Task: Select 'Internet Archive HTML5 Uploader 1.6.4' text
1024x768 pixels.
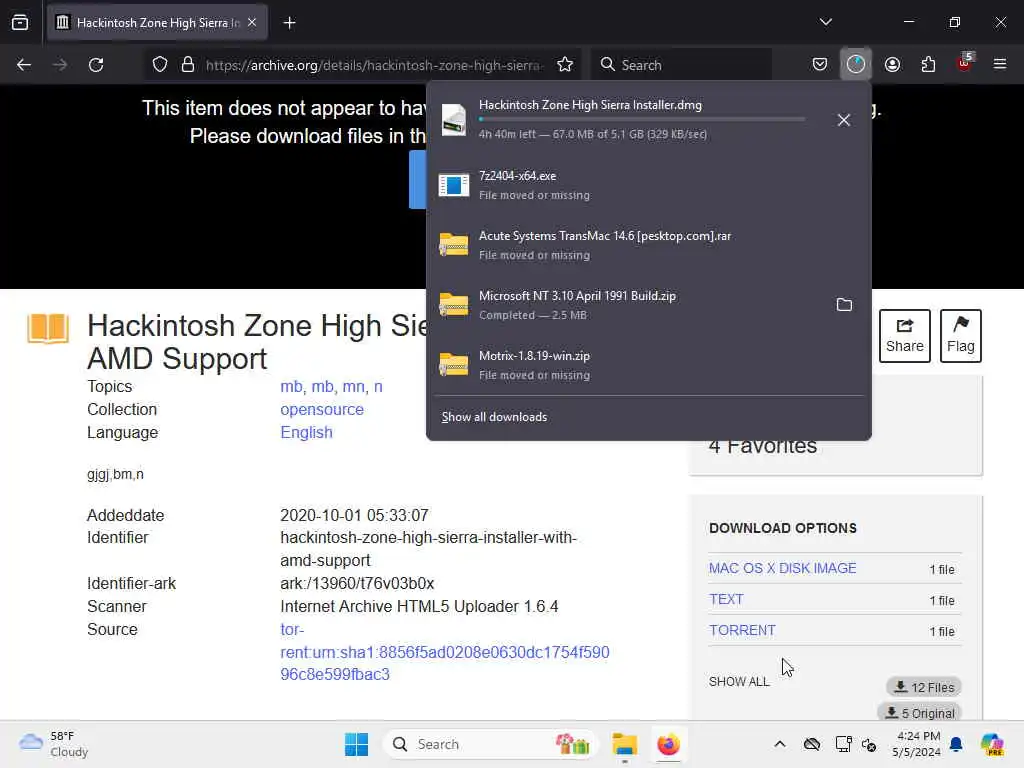Action: [419, 607]
